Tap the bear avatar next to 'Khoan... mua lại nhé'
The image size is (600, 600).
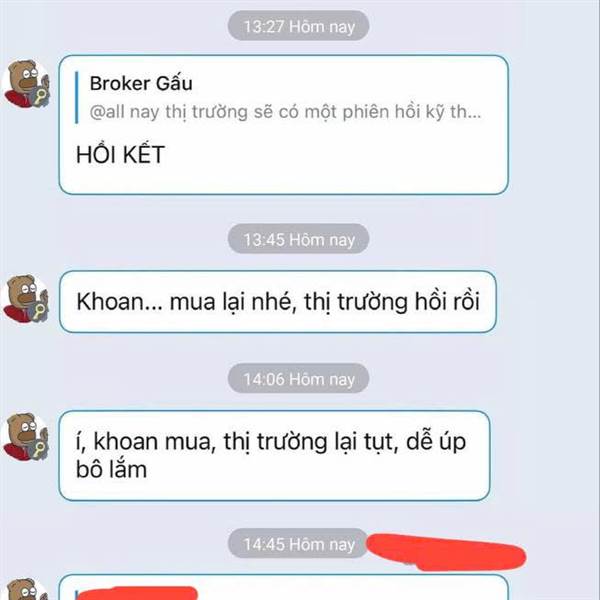click(26, 298)
